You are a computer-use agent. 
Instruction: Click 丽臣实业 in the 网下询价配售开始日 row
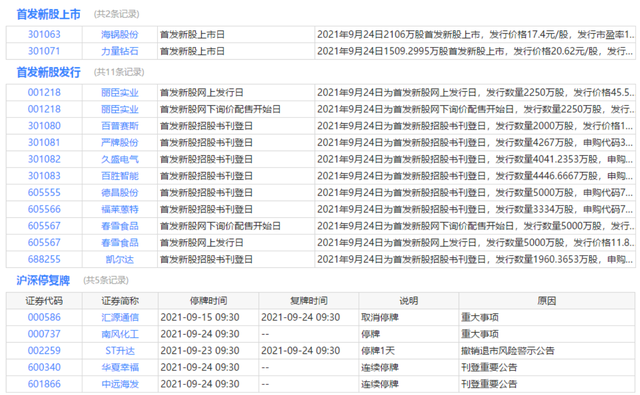click(120, 109)
